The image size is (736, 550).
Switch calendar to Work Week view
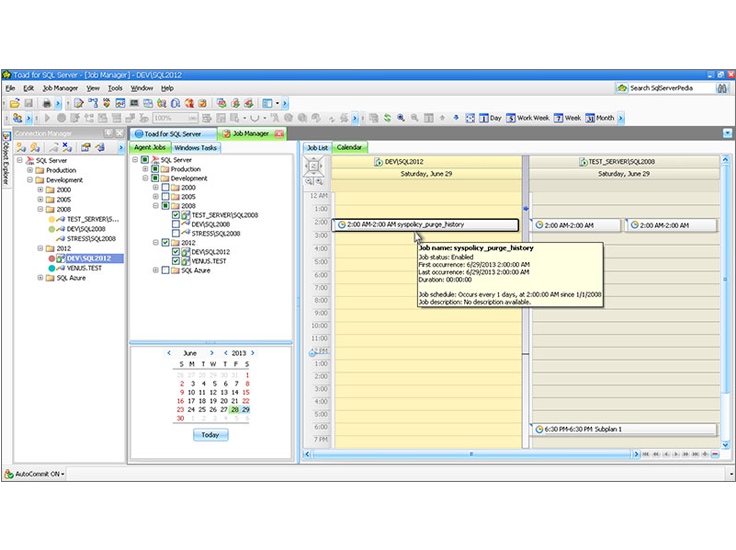click(528, 118)
